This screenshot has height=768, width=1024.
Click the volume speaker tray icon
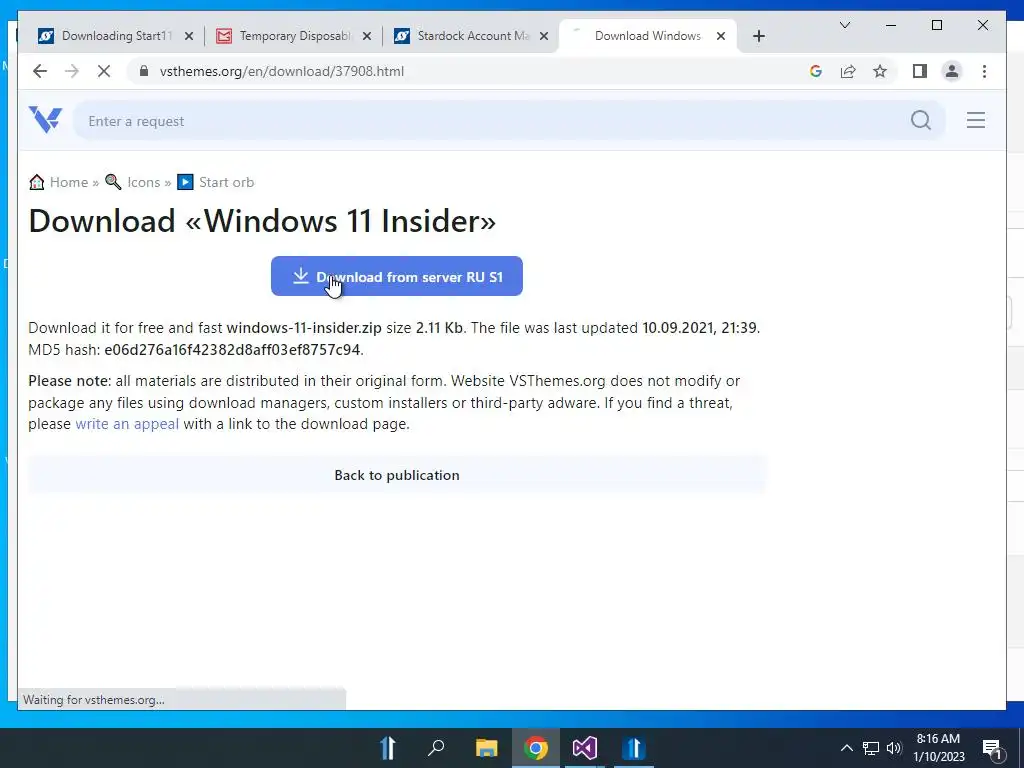point(894,748)
